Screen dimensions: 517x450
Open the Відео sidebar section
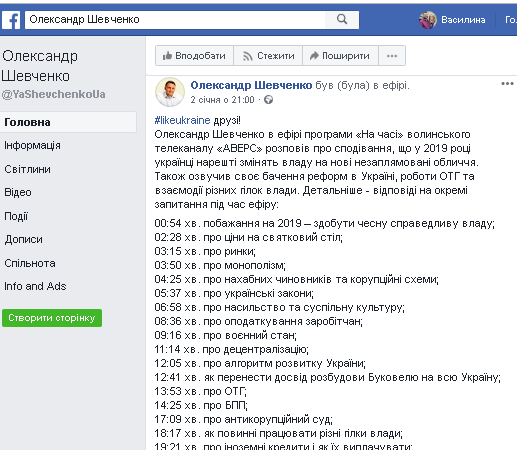pyautogui.click(x=18, y=192)
